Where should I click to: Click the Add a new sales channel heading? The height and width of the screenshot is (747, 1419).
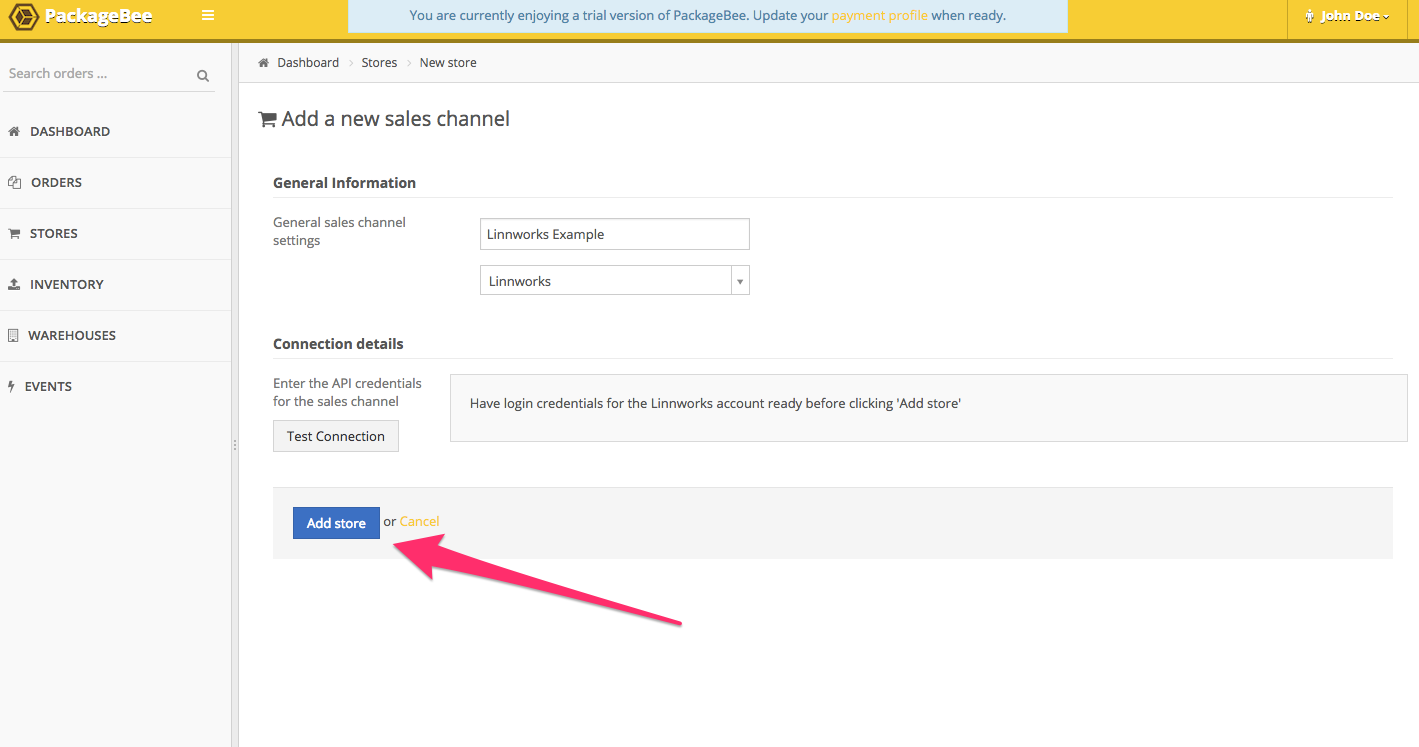[x=396, y=119]
